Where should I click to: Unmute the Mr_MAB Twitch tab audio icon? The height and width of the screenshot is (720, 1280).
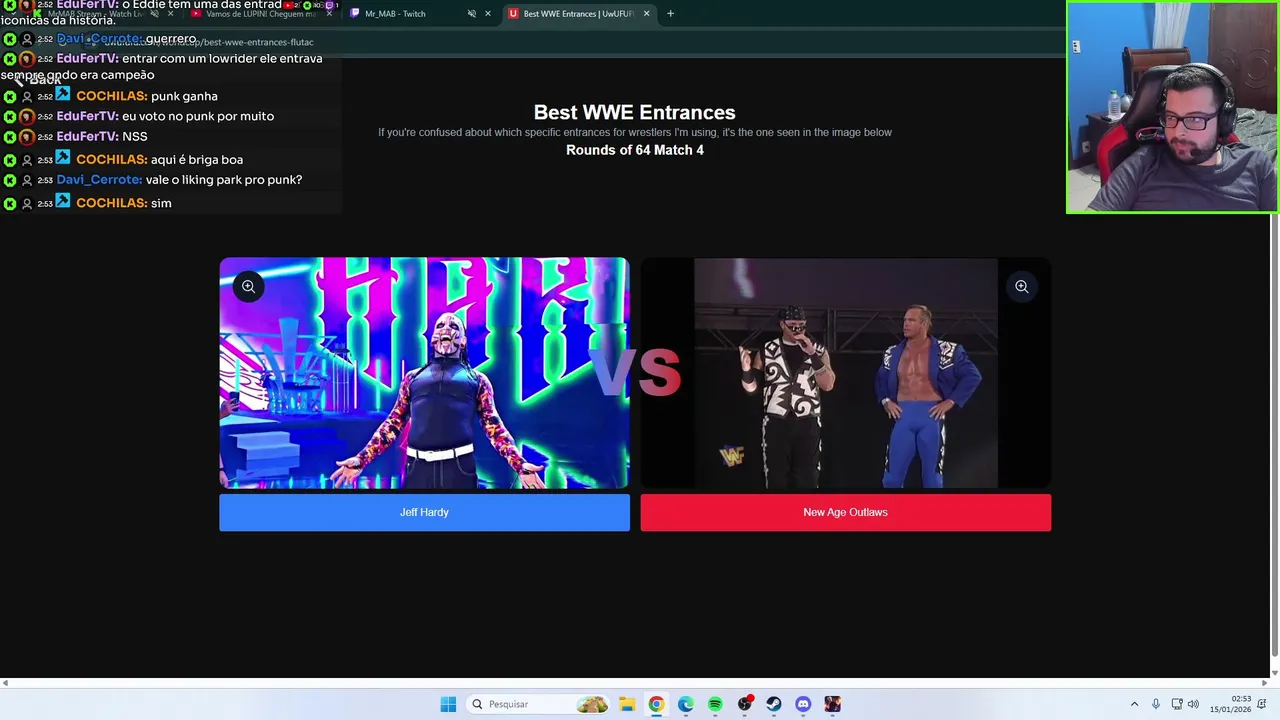coord(472,14)
